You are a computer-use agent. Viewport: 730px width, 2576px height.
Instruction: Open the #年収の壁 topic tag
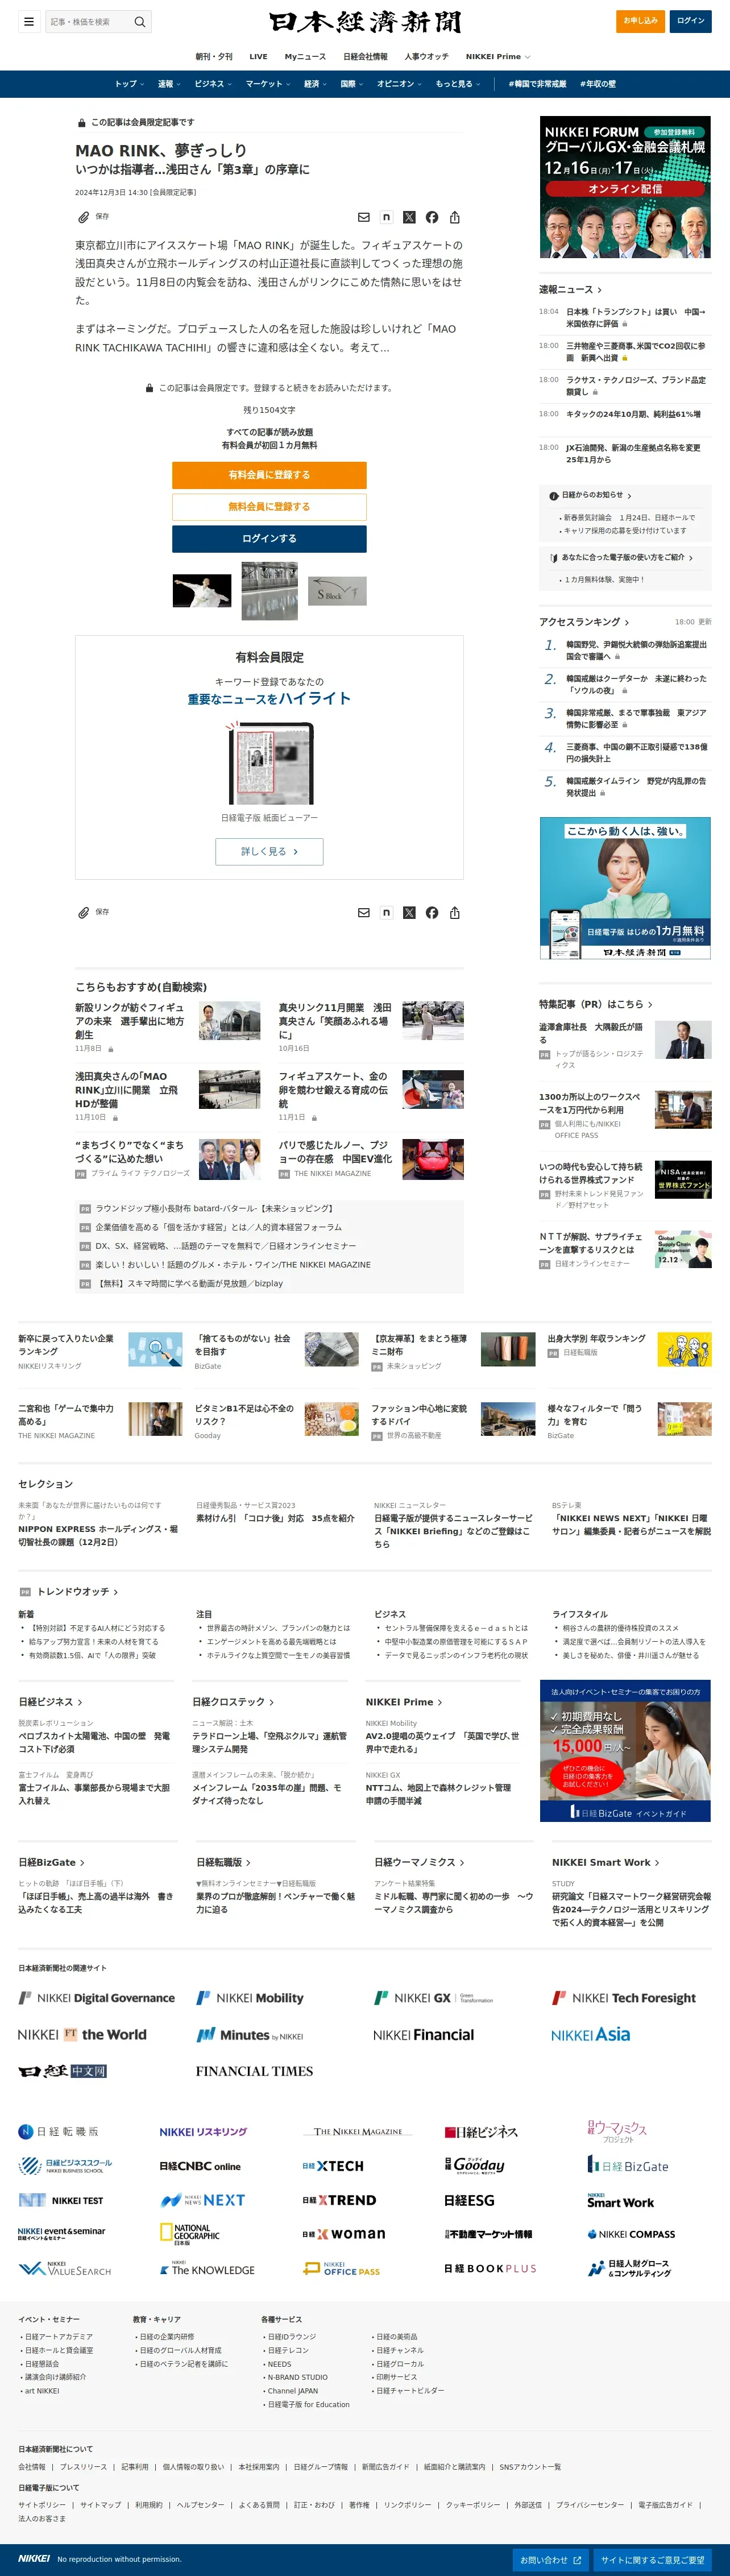click(598, 84)
